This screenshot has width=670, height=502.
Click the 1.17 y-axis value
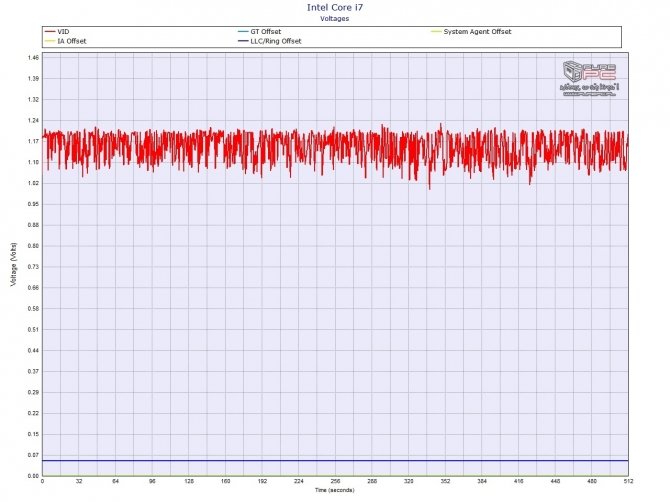pos(33,141)
